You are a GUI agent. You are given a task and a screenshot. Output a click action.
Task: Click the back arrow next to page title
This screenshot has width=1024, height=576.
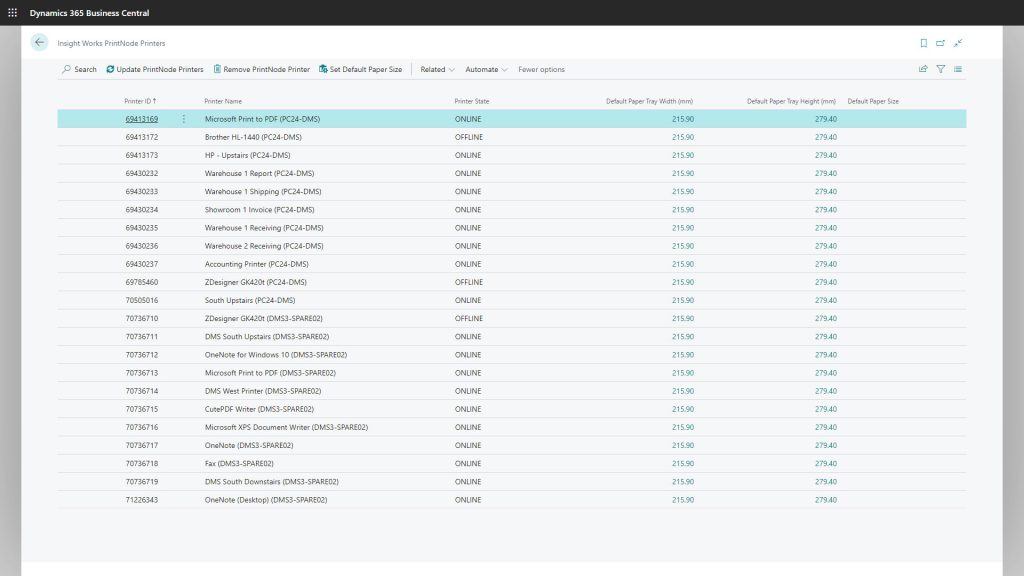(39, 42)
